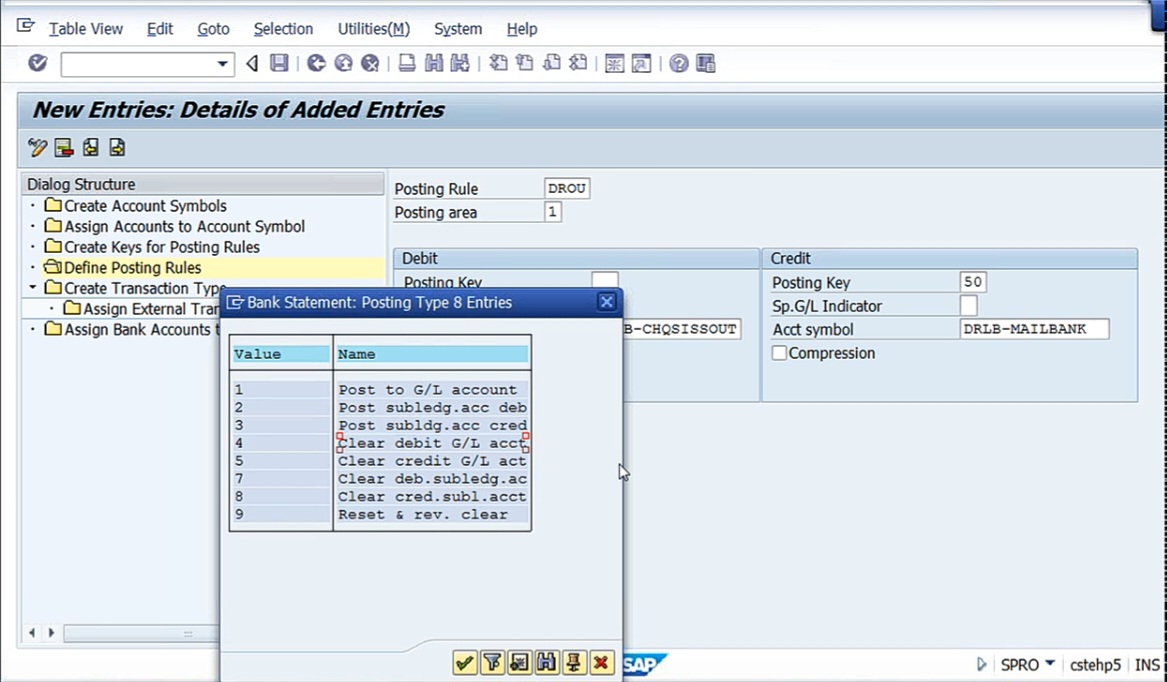1167x682 pixels.
Task: Click the filter funnel icon in popup
Action: (492, 662)
